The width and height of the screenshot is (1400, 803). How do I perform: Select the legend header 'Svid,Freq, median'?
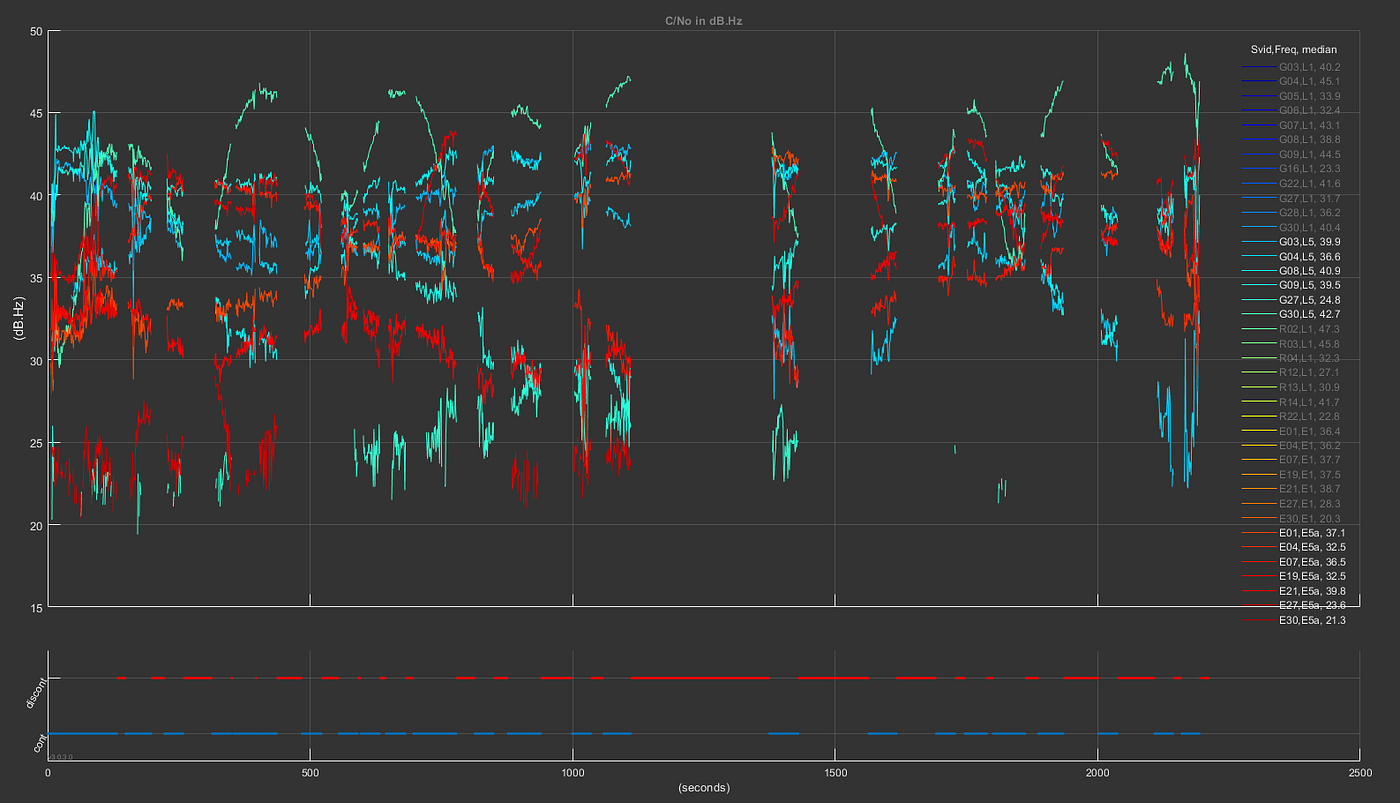click(x=1294, y=49)
